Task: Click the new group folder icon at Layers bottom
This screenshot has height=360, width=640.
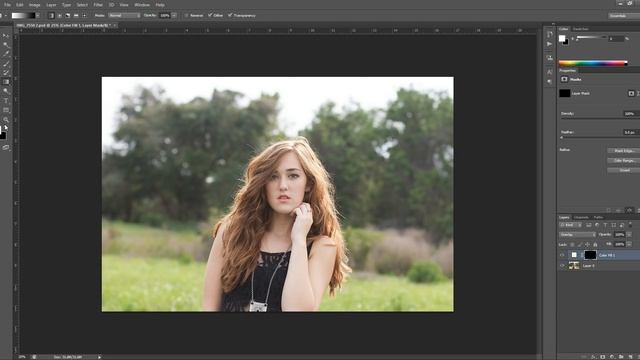Action: 621,356
